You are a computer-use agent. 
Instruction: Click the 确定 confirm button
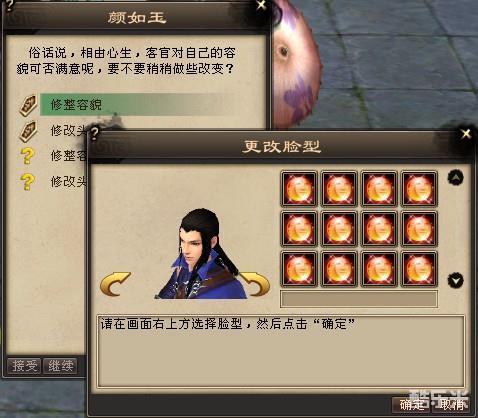click(x=411, y=405)
